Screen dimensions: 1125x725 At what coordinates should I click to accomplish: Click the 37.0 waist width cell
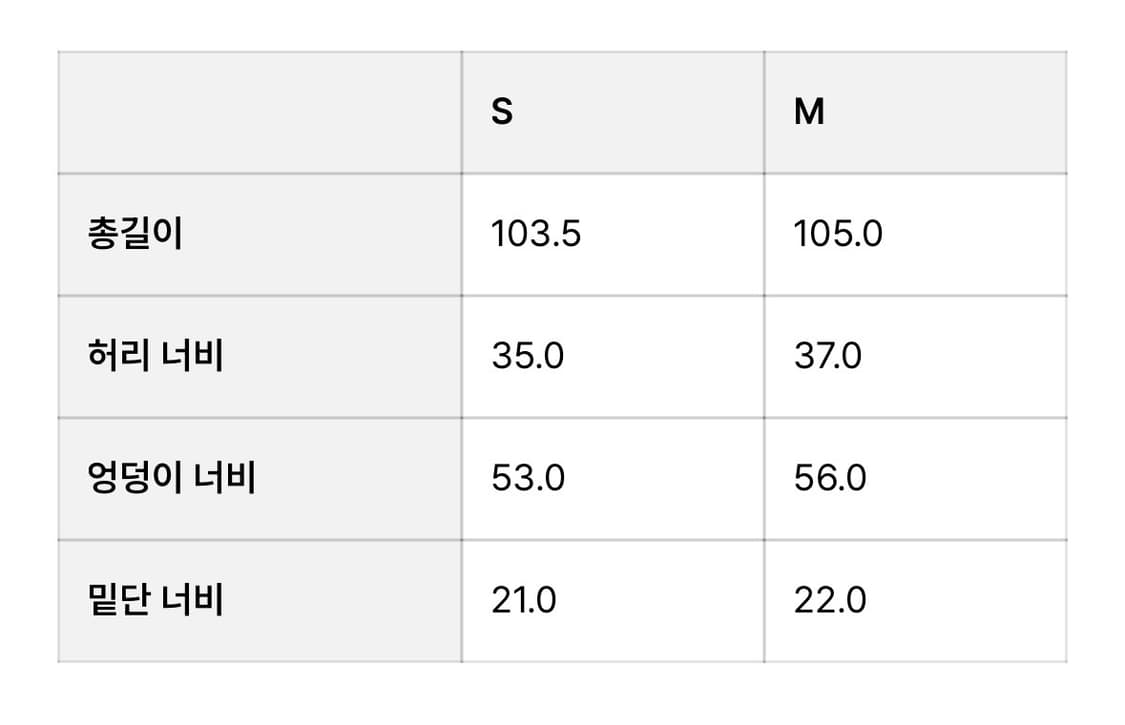click(x=827, y=356)
